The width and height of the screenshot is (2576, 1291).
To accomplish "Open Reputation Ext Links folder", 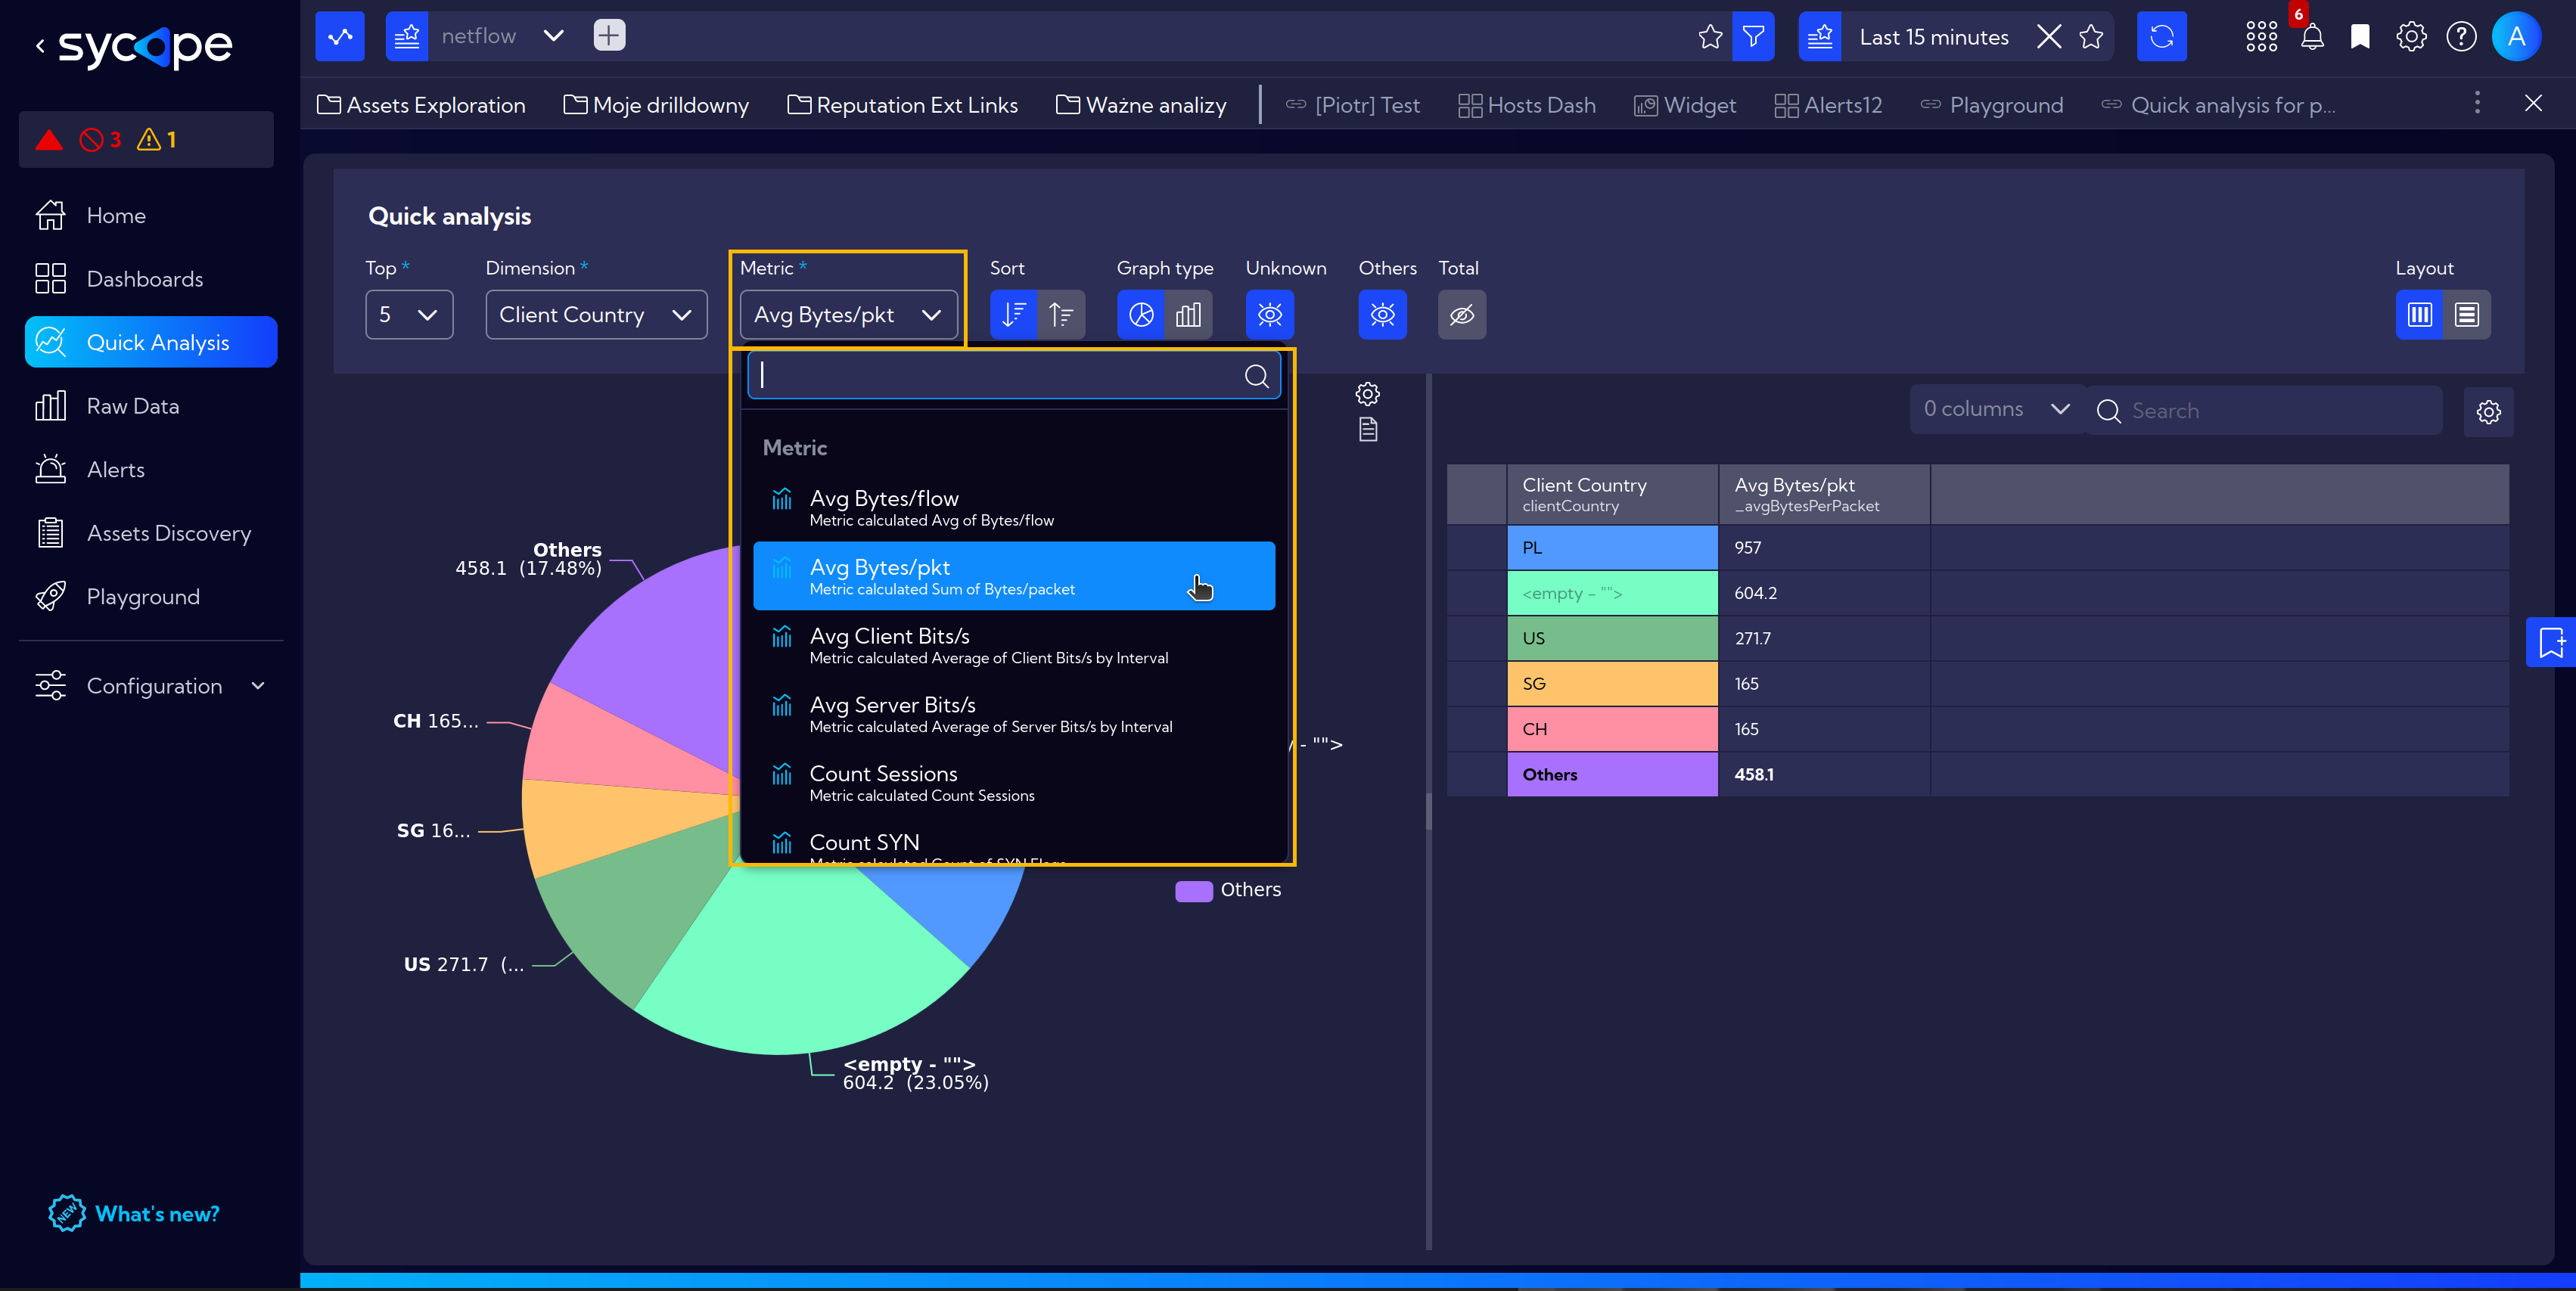I will 903,105.
